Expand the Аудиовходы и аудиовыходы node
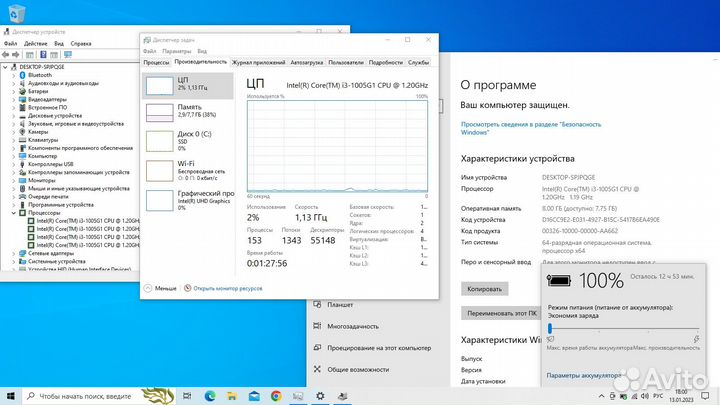The image size is (720, 405). (14, 83)
